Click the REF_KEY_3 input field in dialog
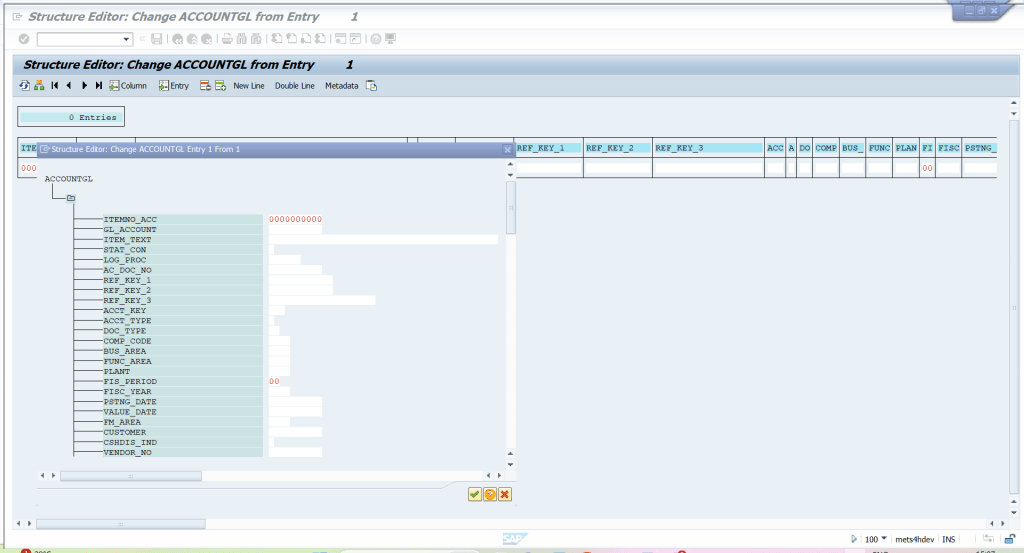The width and height of the screenshot is (1024, 553). click(322, 300)
